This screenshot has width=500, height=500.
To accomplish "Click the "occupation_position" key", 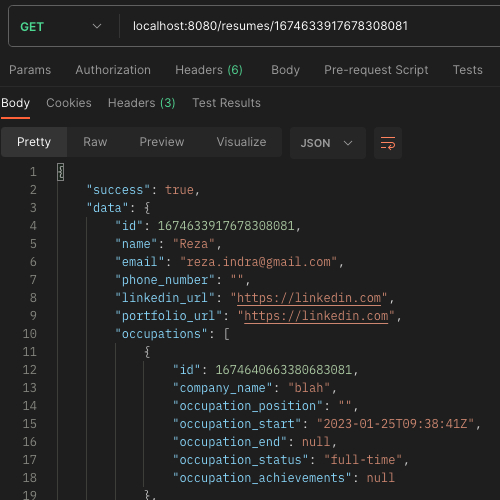I will pos(248,406).
